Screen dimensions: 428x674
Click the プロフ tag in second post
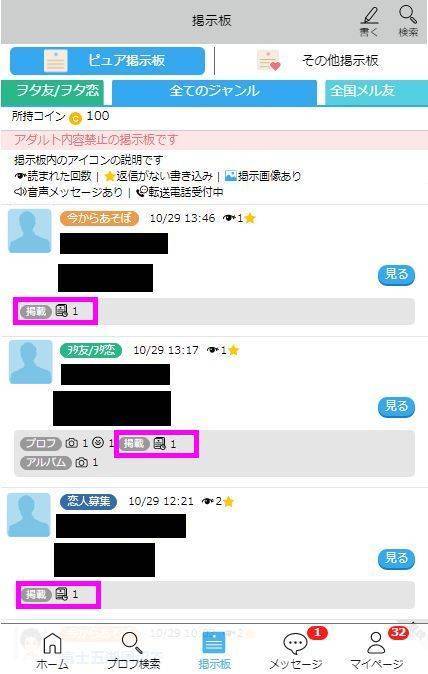coord(41,443)
